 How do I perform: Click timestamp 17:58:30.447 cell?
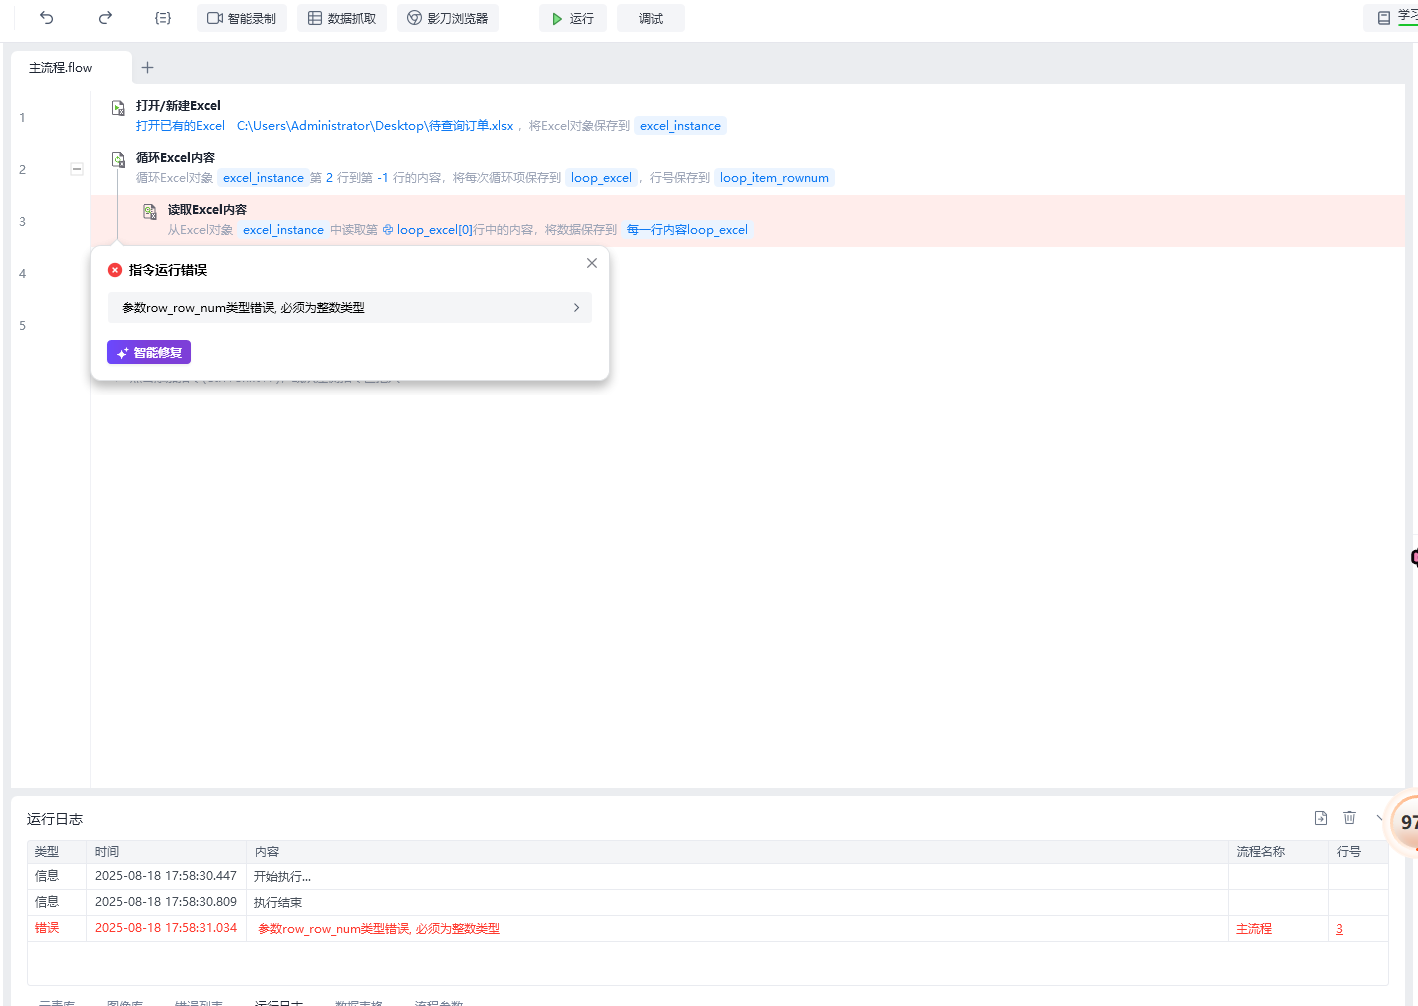pyautogui.click(x=166, y=876)
